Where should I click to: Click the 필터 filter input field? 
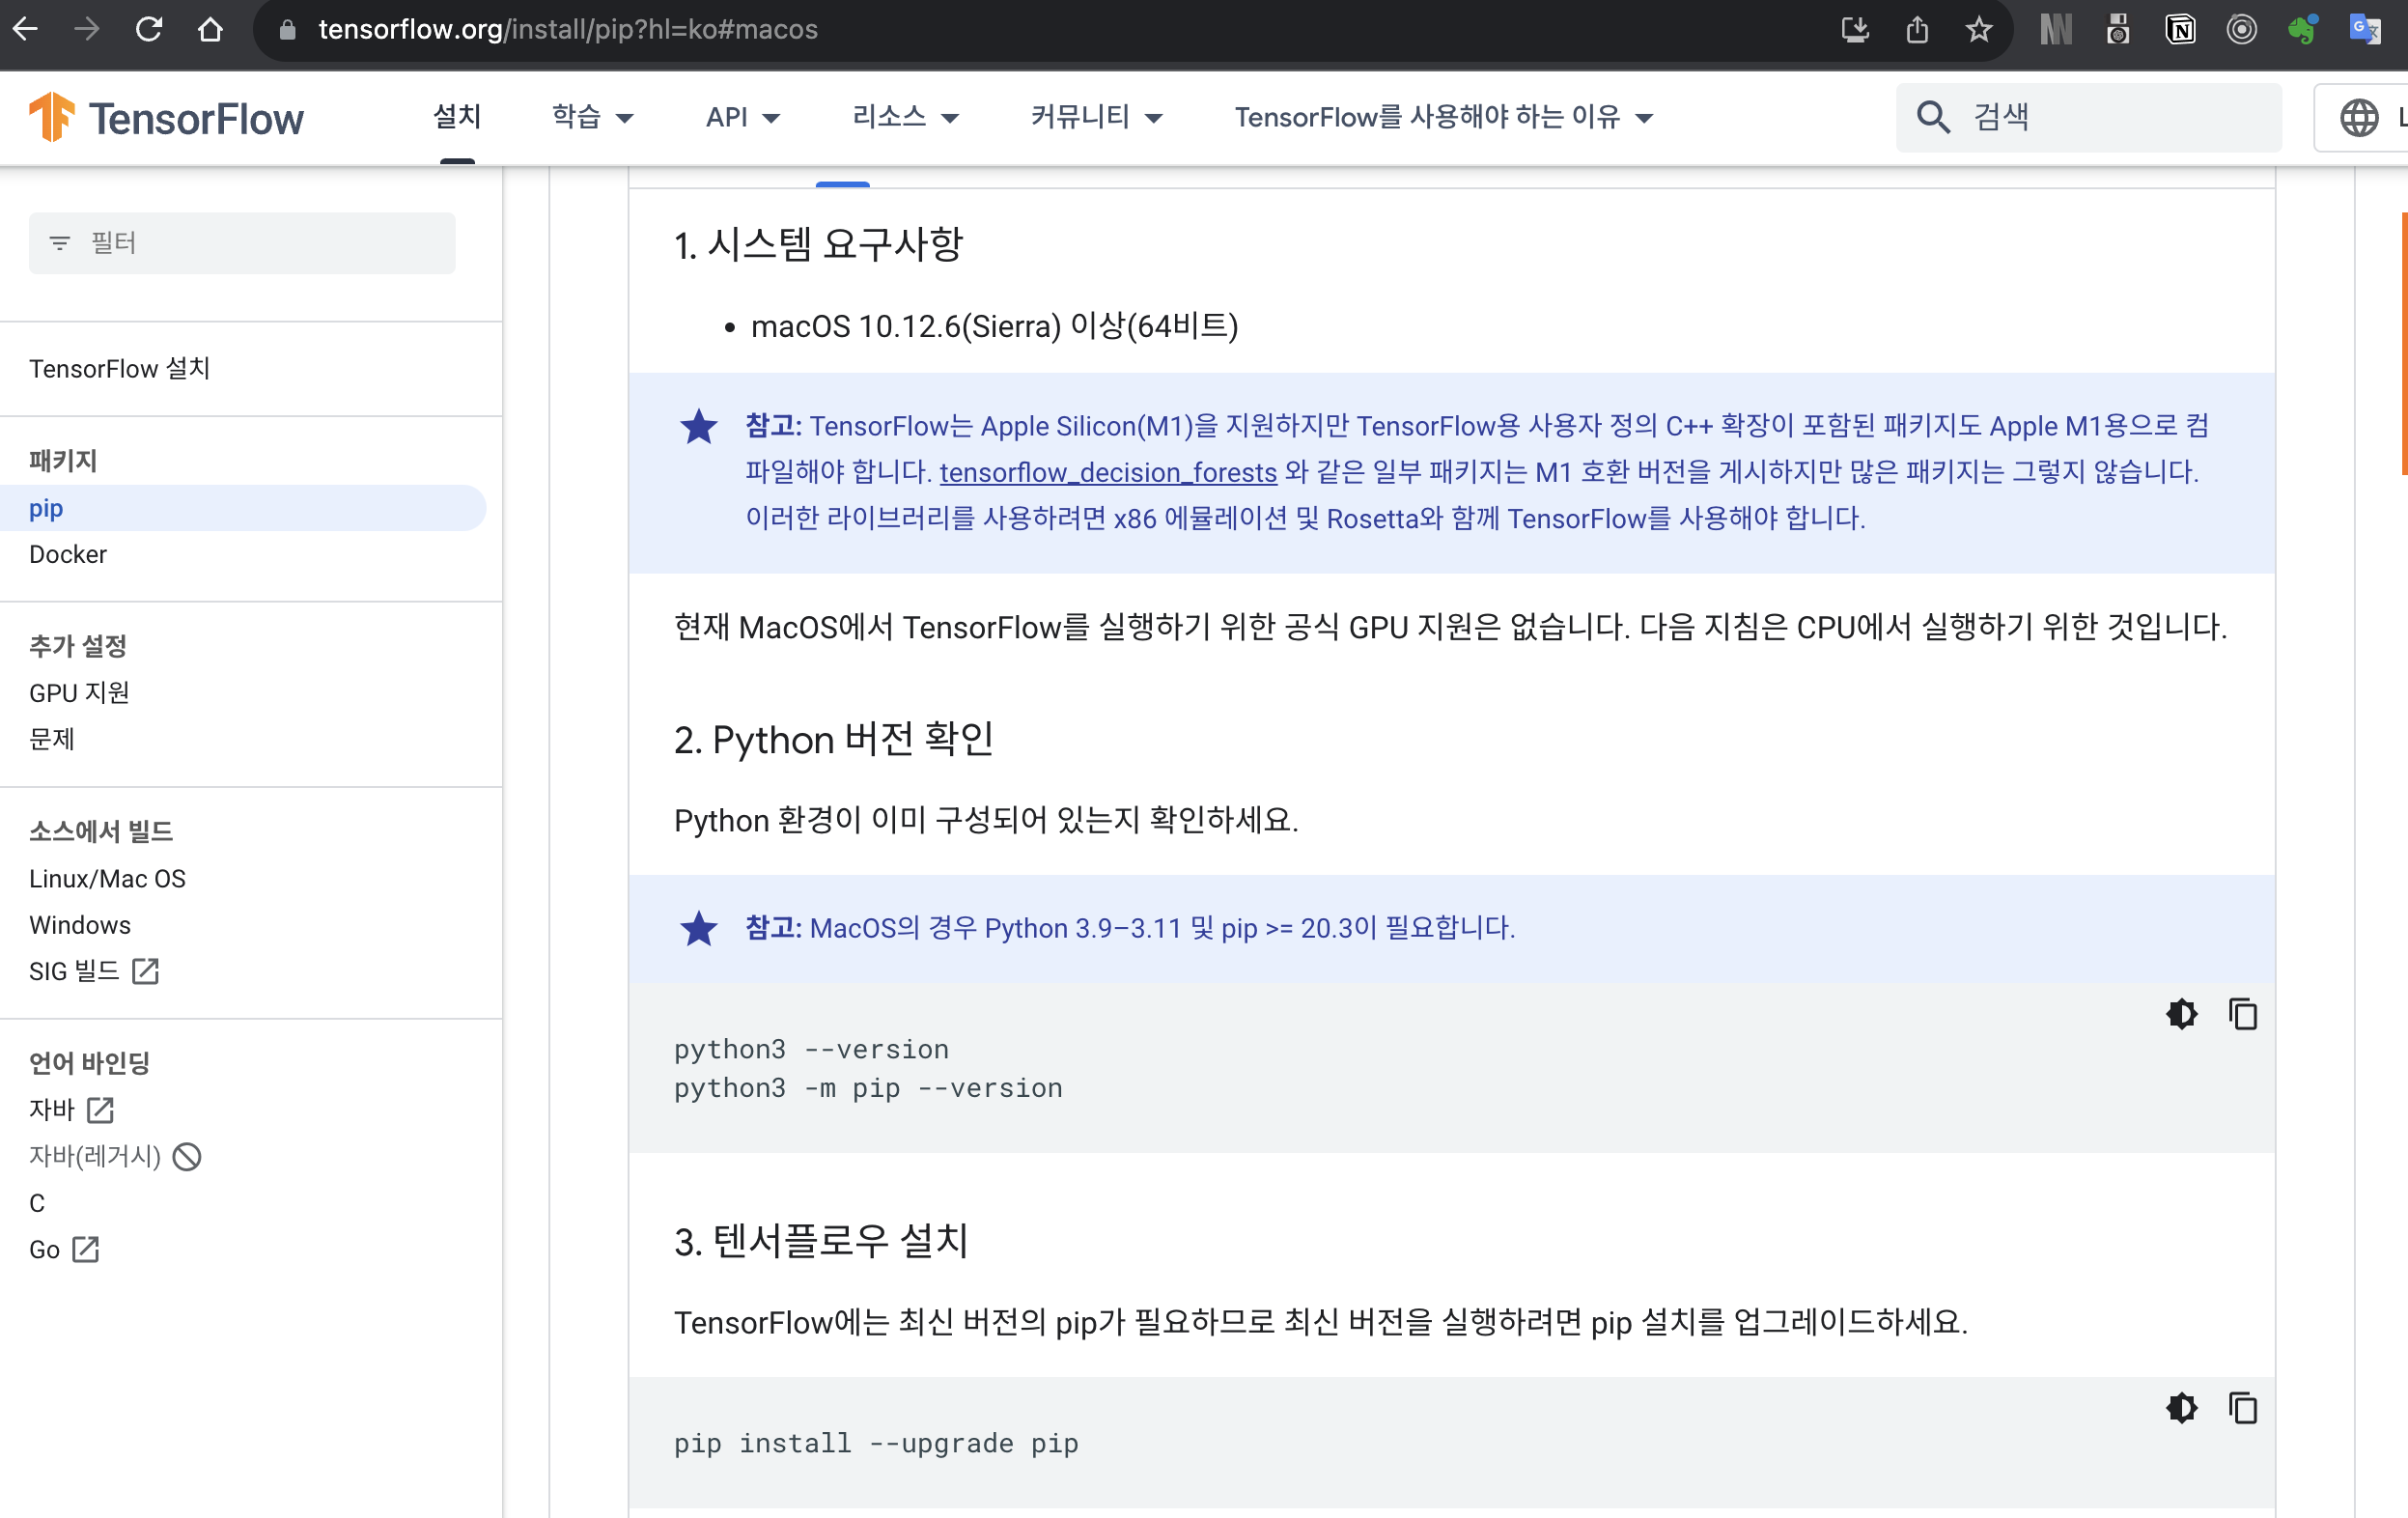point(242,243)
